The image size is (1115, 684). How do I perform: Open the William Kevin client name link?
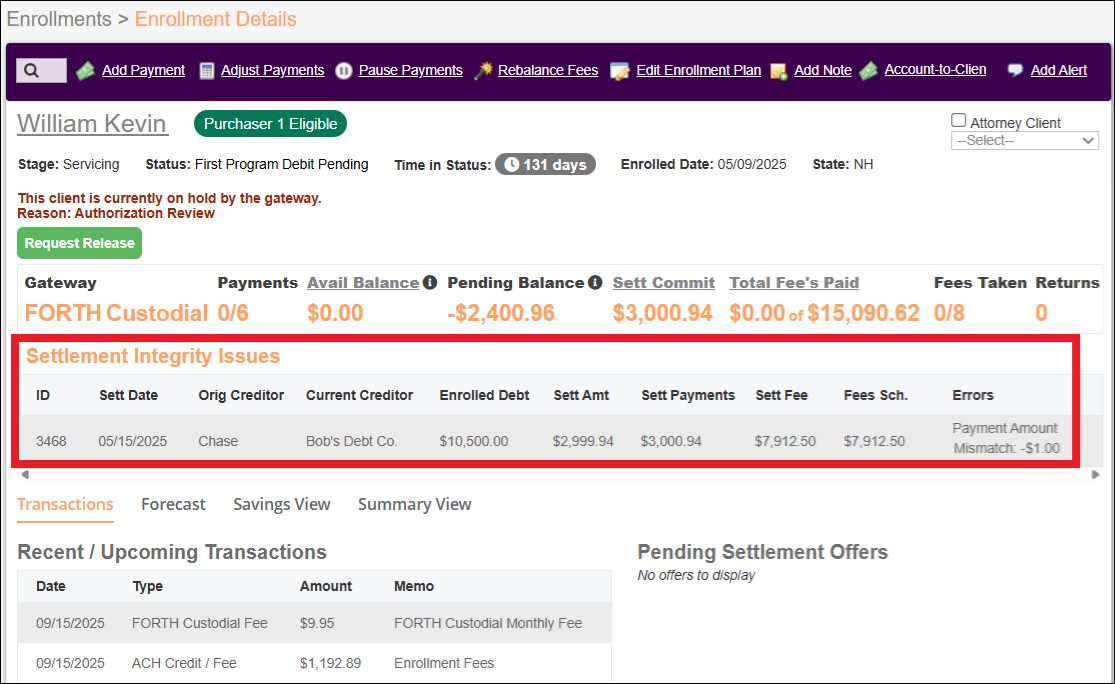pos(92,124)
